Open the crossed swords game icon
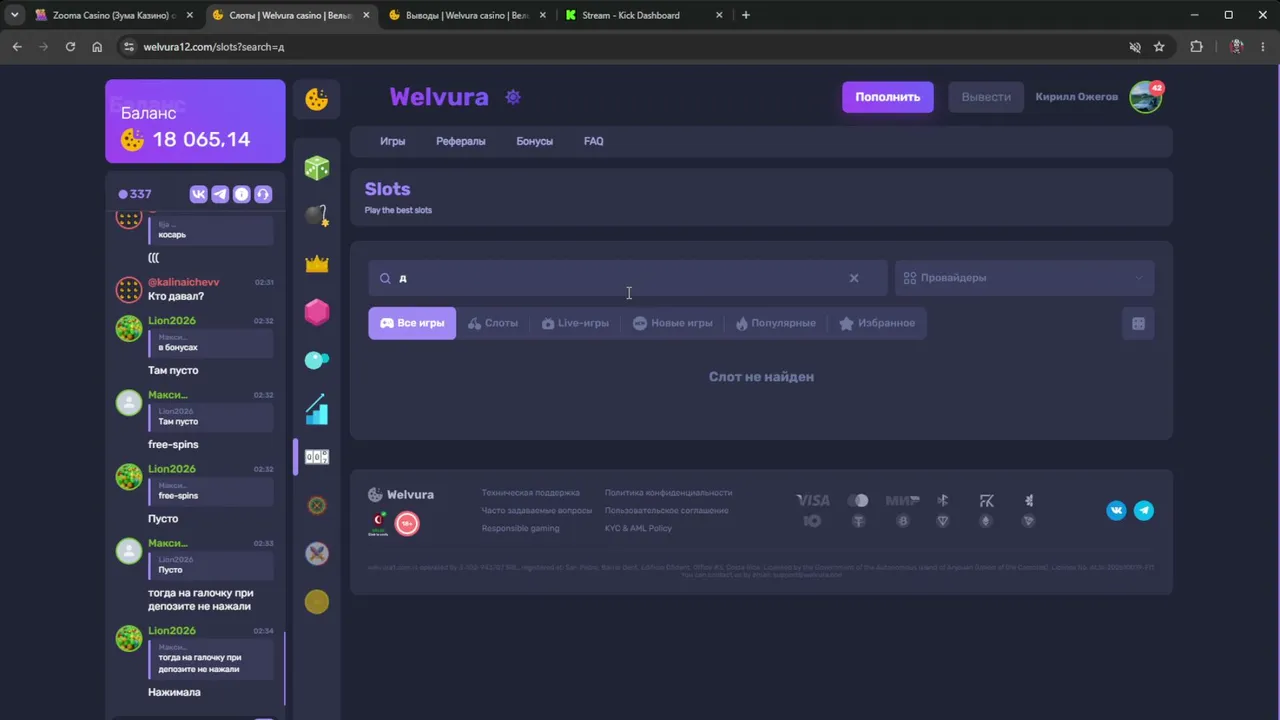This screenshot has height=720, width=1280. coord(317,553)
